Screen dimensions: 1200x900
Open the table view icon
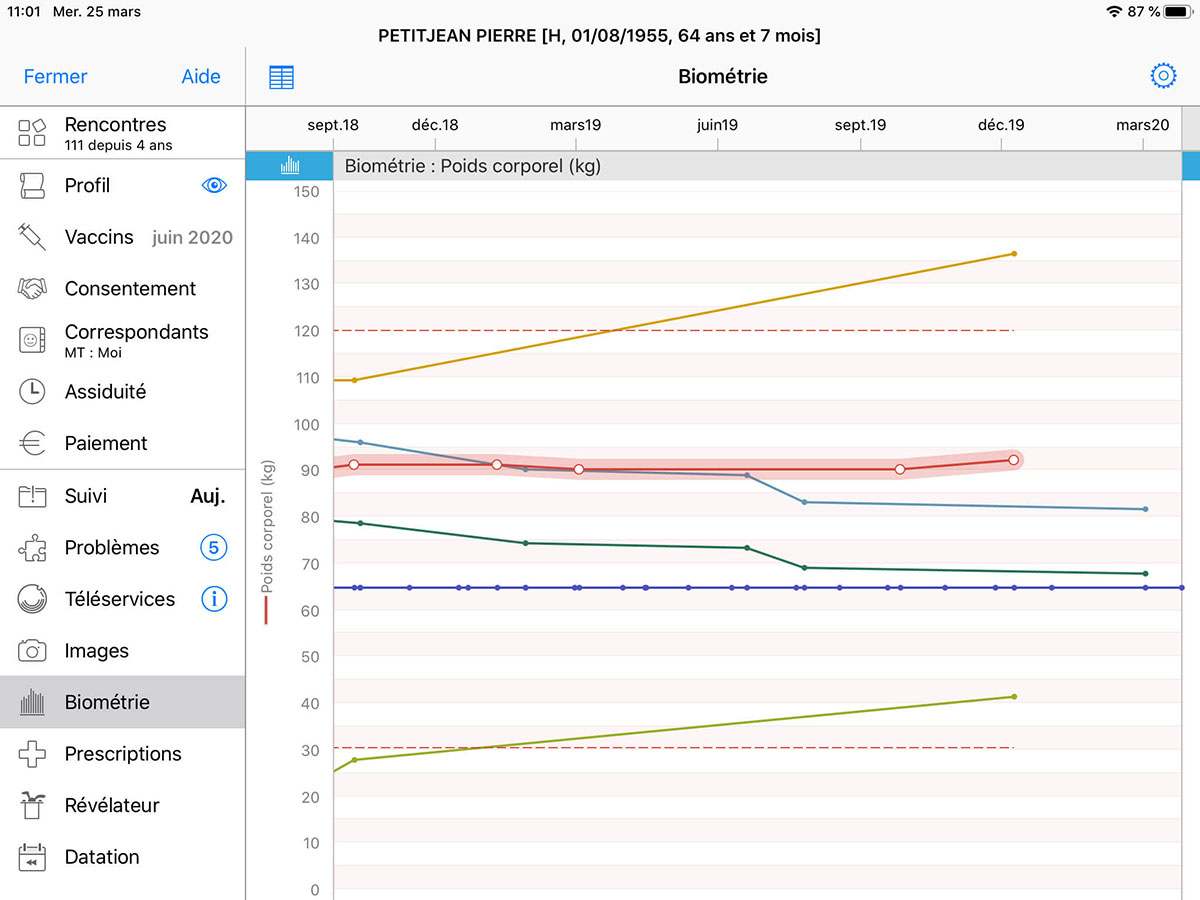pos(281,77)
